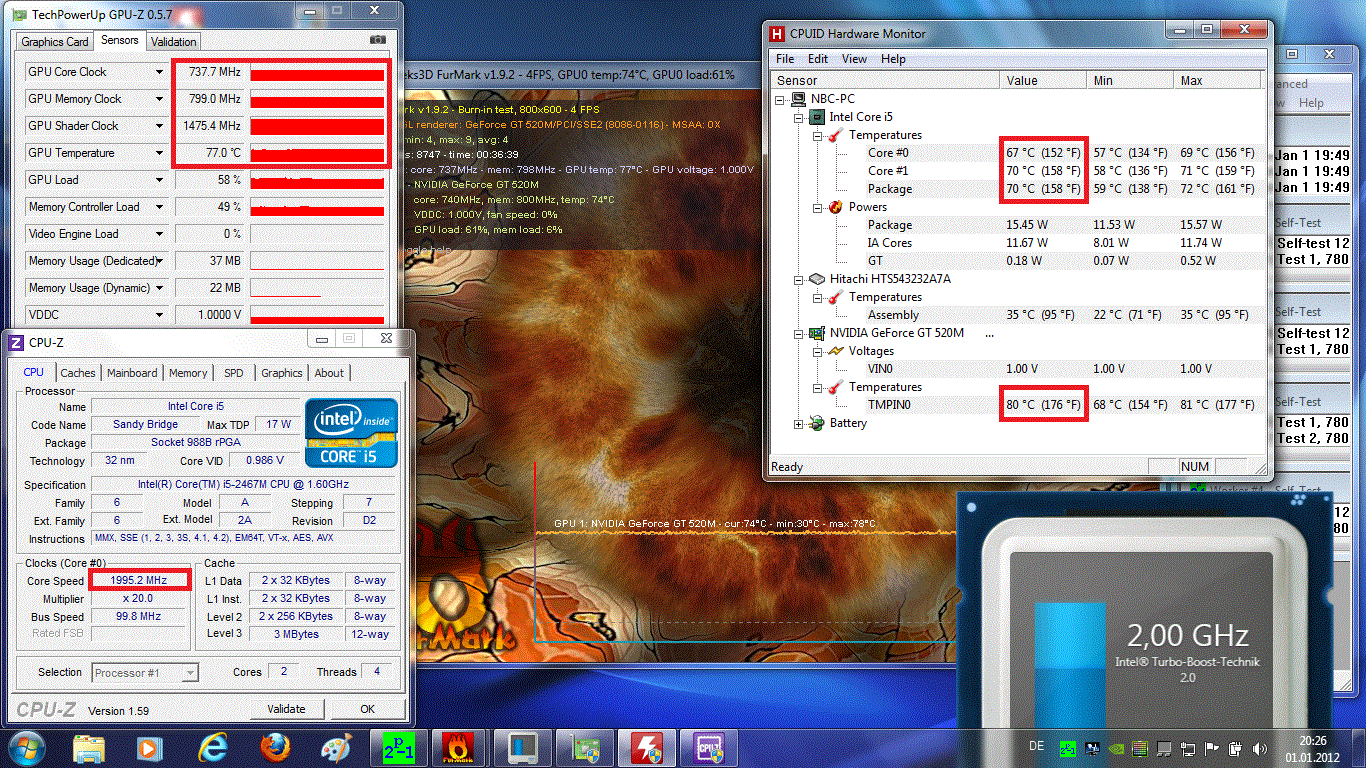The height and width of the screenshot is (768, 1366).
Task: Open the Memory tab in CPU-Z
Action: [x=188, y=373]
